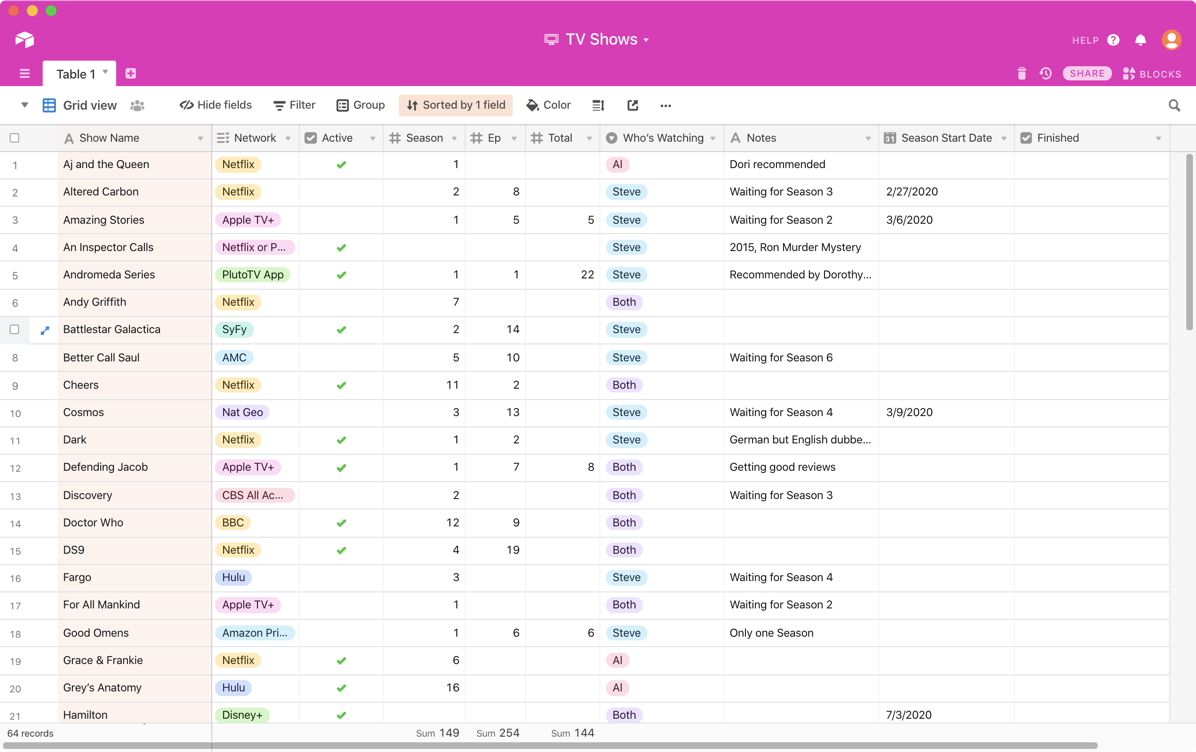The width and height of the screenshot is (1196, 752).
Task: Open the revision history clock icon
Action: coord(1045,74)
